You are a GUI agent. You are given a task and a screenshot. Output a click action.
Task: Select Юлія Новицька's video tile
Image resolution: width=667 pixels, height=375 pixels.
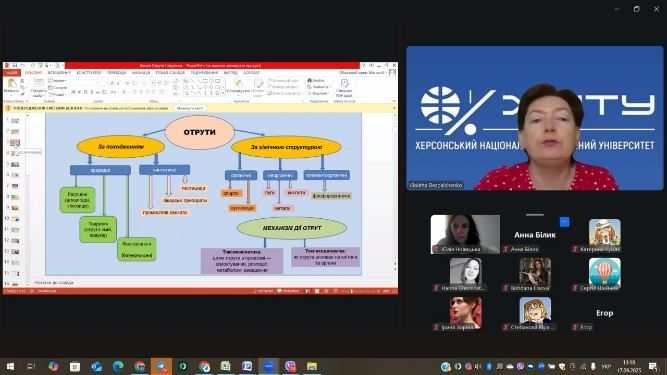click(465, 234)
